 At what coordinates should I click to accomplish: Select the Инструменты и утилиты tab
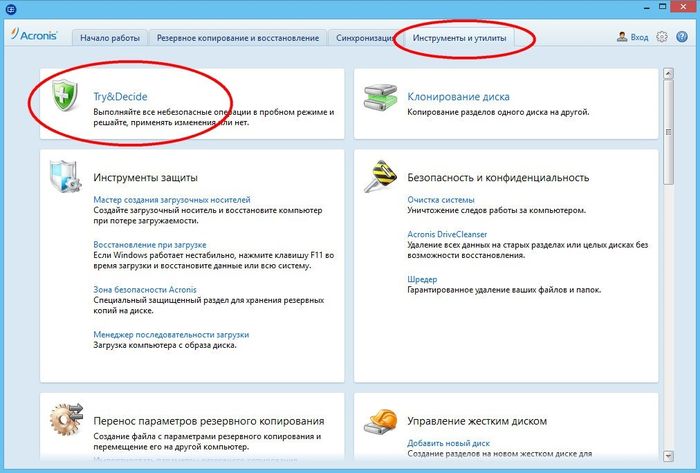click(459, 38)
